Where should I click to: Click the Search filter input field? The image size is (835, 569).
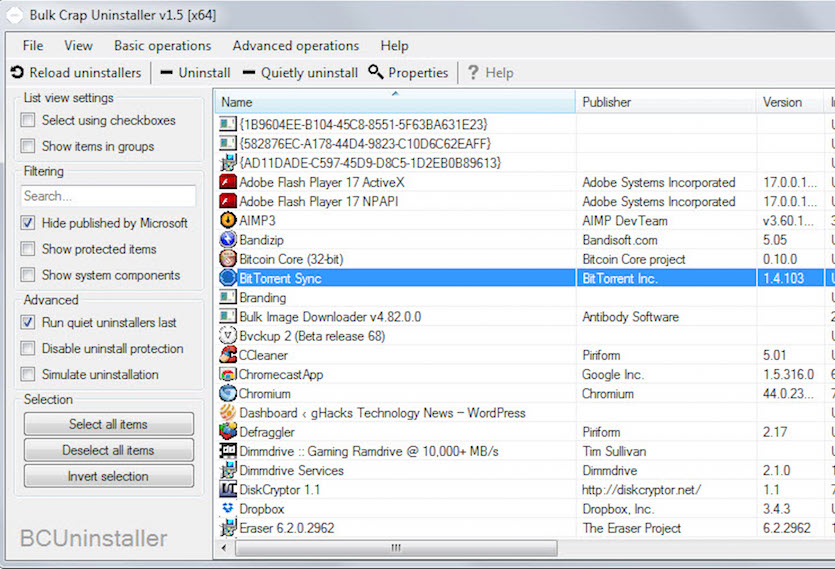[109, 196]
